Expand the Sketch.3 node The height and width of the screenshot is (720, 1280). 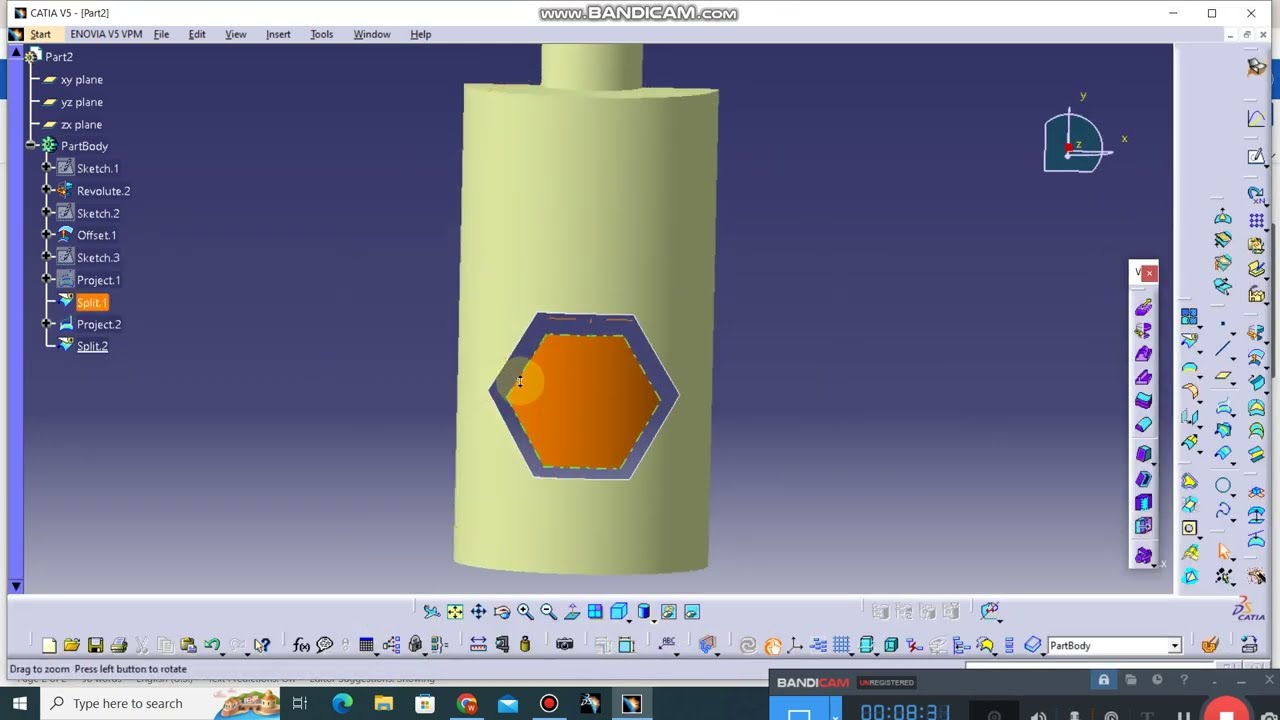(x=47, y=257)
